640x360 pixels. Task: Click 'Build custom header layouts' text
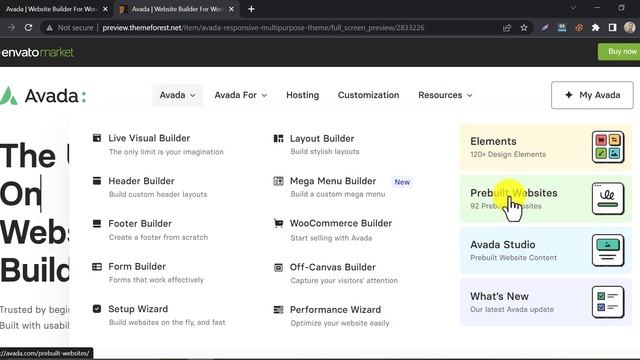coord(158,194)
